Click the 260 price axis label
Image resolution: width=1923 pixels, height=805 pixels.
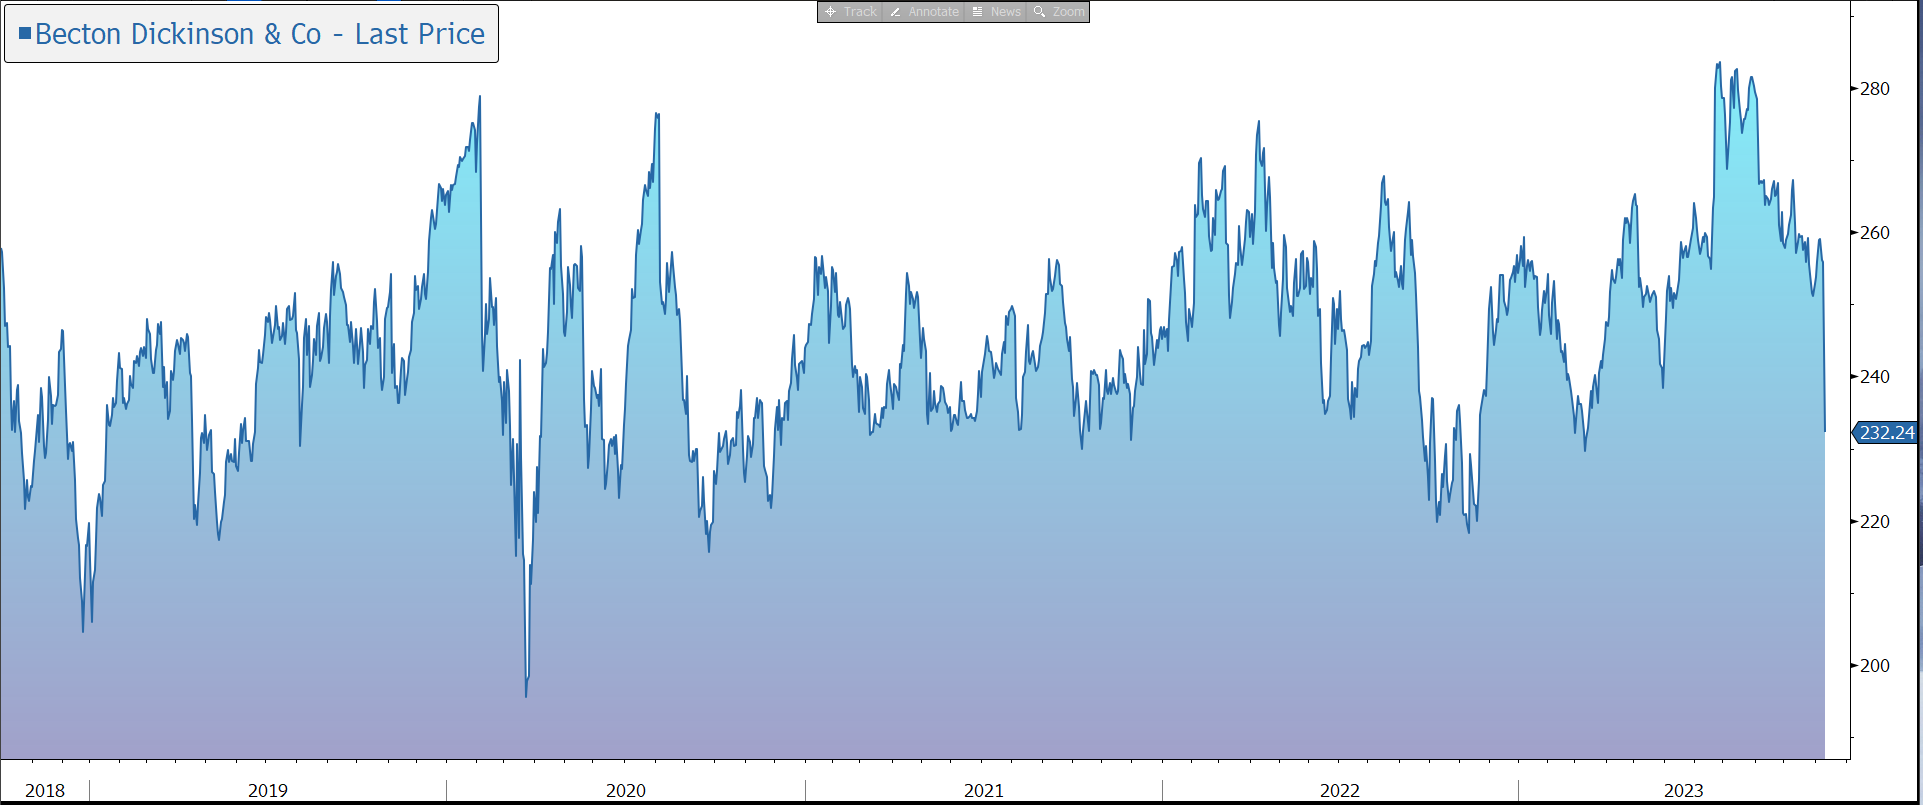[x=1875, y=233]
